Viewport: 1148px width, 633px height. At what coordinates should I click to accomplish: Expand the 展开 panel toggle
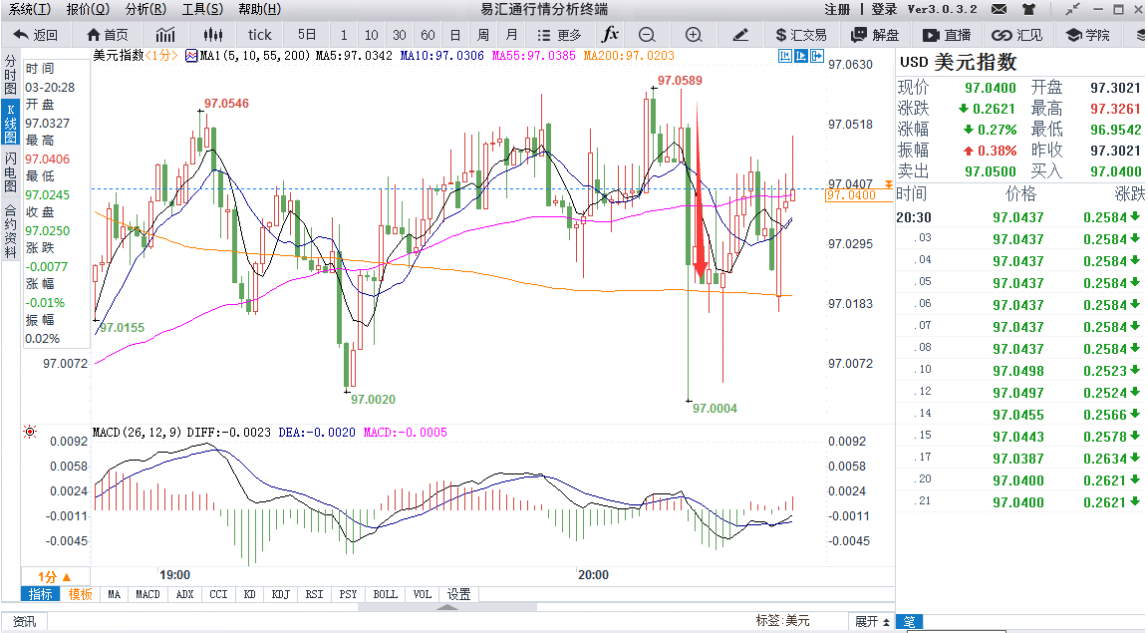[x=869, y=621]
